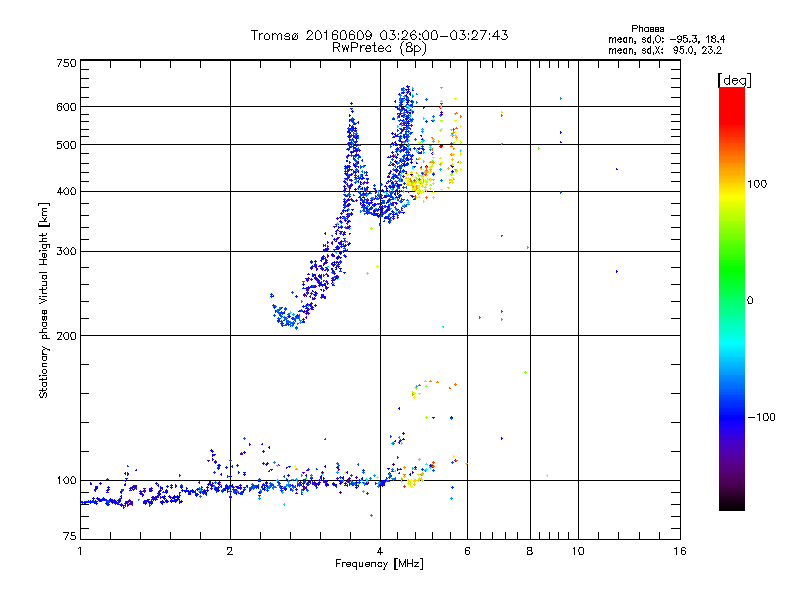The height and width of the screenshot is (600, 800).
Task: Click the x-axis '6' tick label
Action: pyautogui.click(x=467, y=551)
